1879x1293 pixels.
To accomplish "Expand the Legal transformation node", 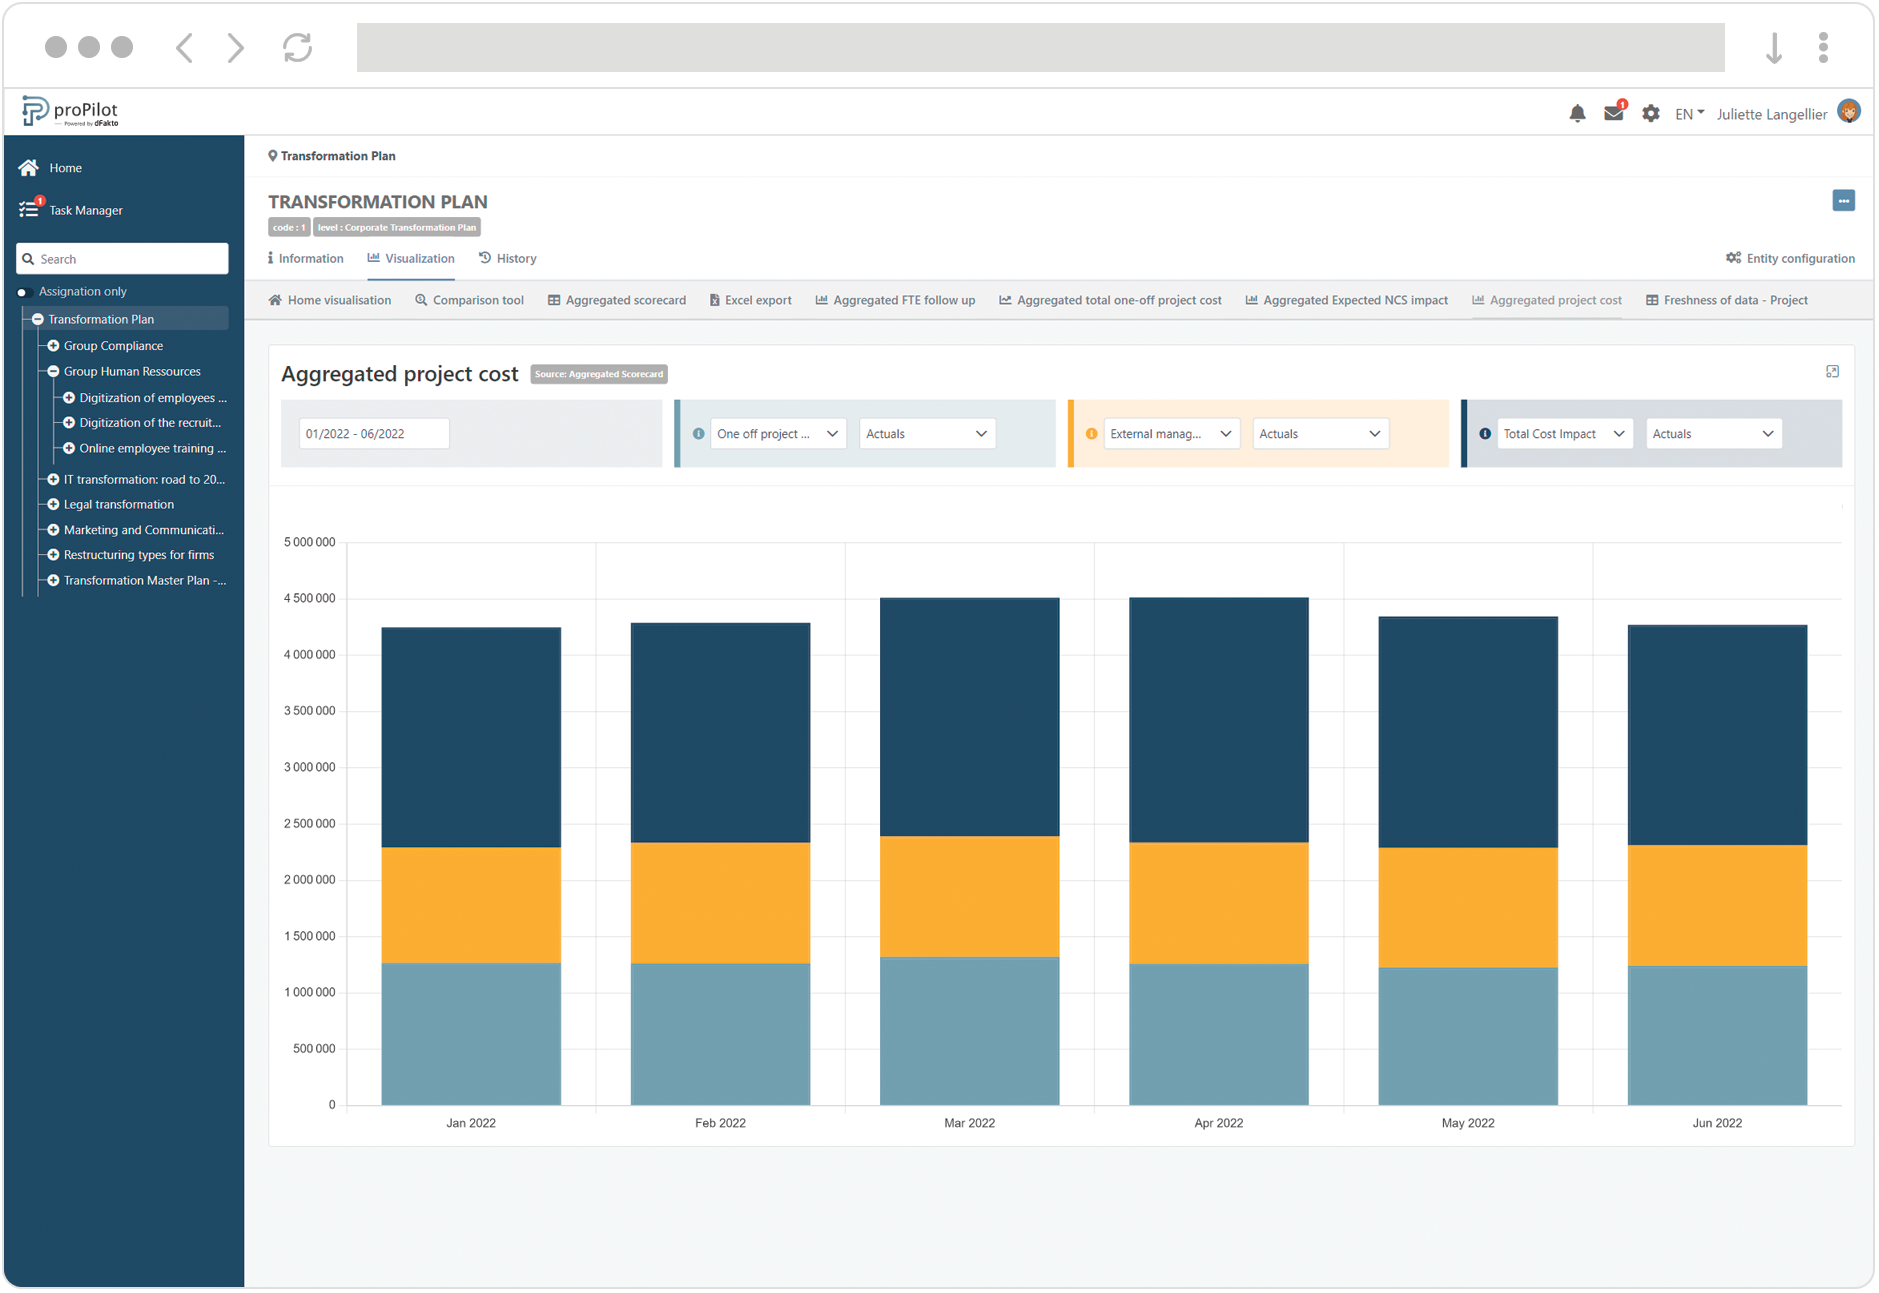I will [x=54, y=505].
